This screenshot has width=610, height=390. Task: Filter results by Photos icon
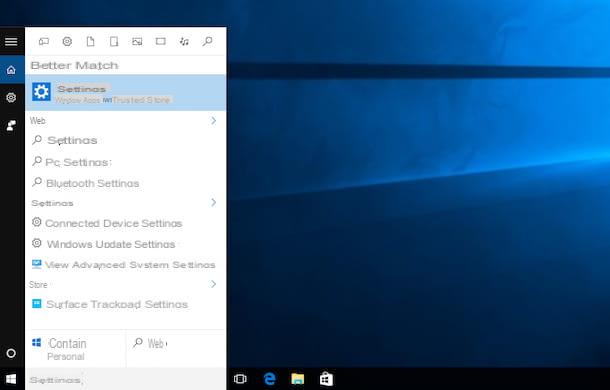point(137,41)
